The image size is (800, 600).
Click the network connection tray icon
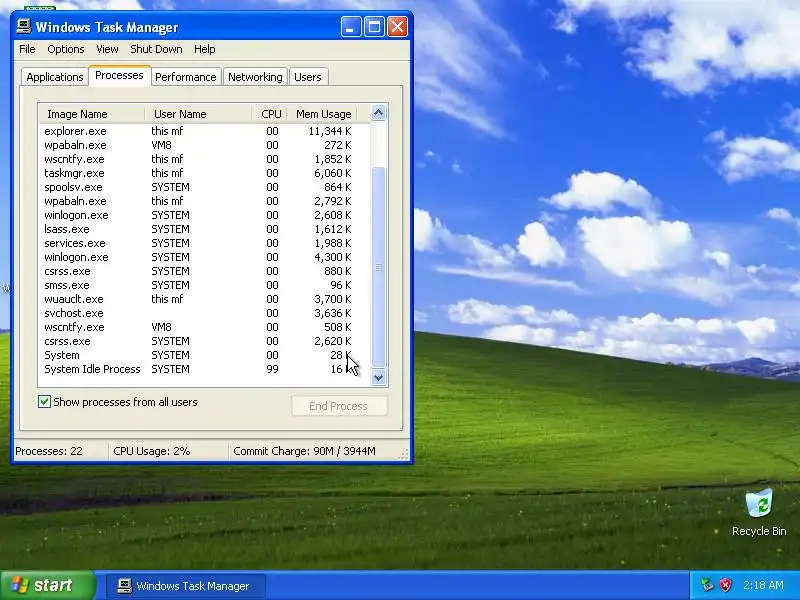coord(707,585)
